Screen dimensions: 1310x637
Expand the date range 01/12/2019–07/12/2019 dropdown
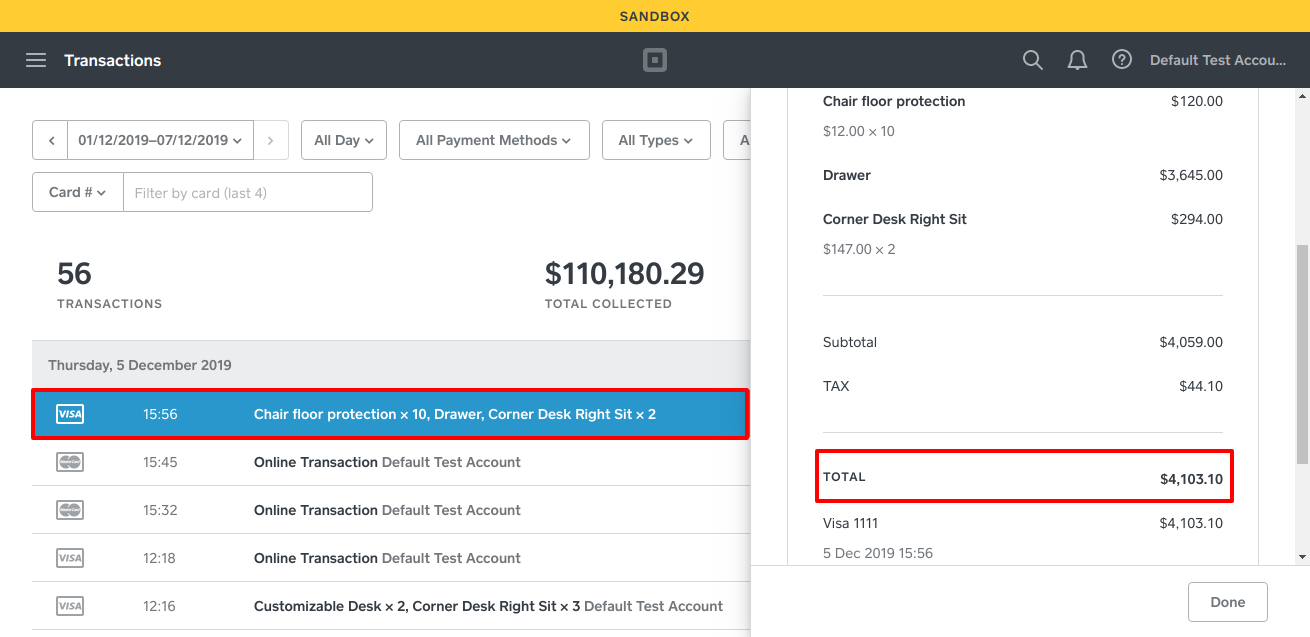tap(160, 141)
